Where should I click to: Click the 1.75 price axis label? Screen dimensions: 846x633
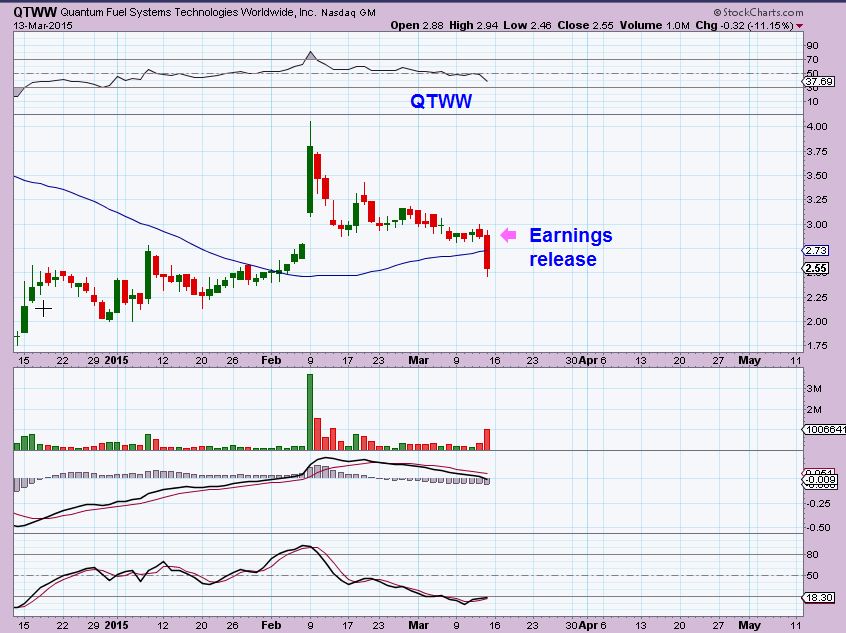[x=817, y=346]
